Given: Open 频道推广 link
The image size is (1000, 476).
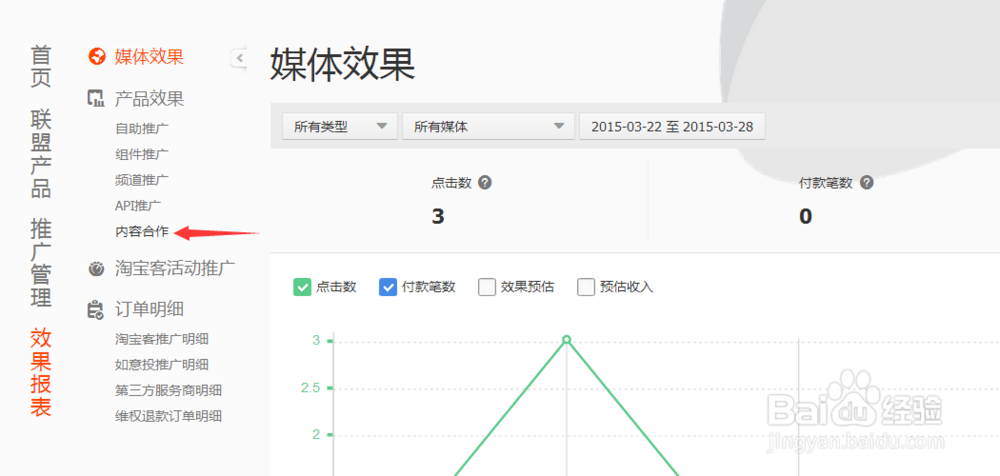Looking at the screenshot, I should (x=142, y=180).
